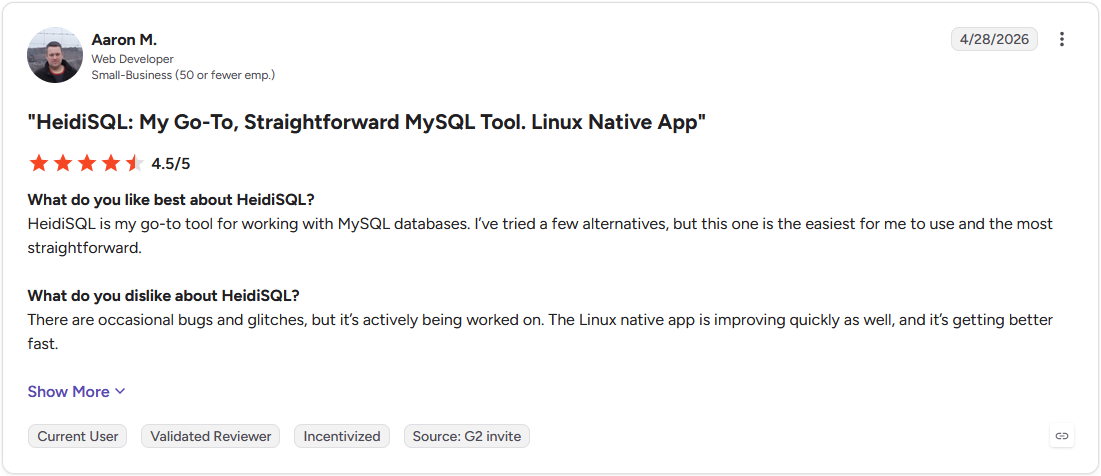Select the Current User tag
This screenshot has height=476, width=1101.
click(x=78, y=436)
